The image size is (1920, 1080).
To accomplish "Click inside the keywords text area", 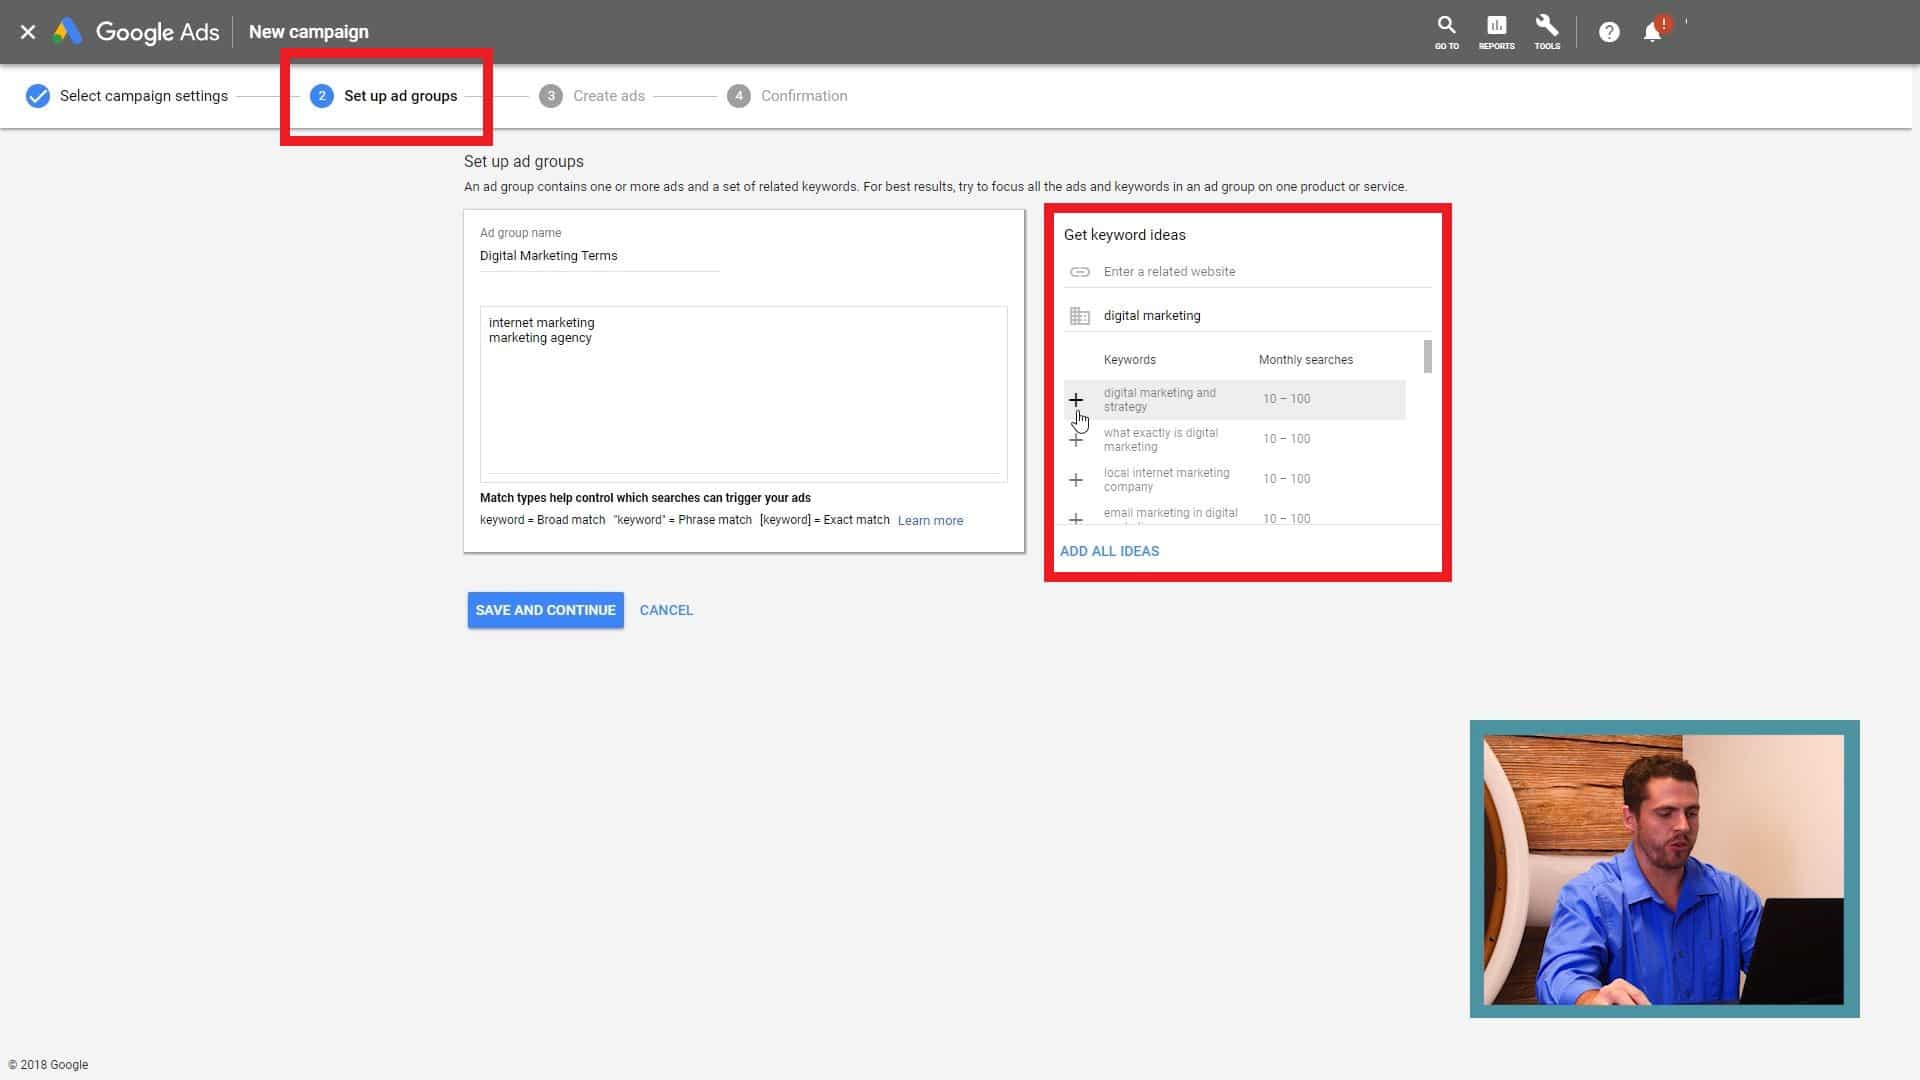I will [743, 394].
